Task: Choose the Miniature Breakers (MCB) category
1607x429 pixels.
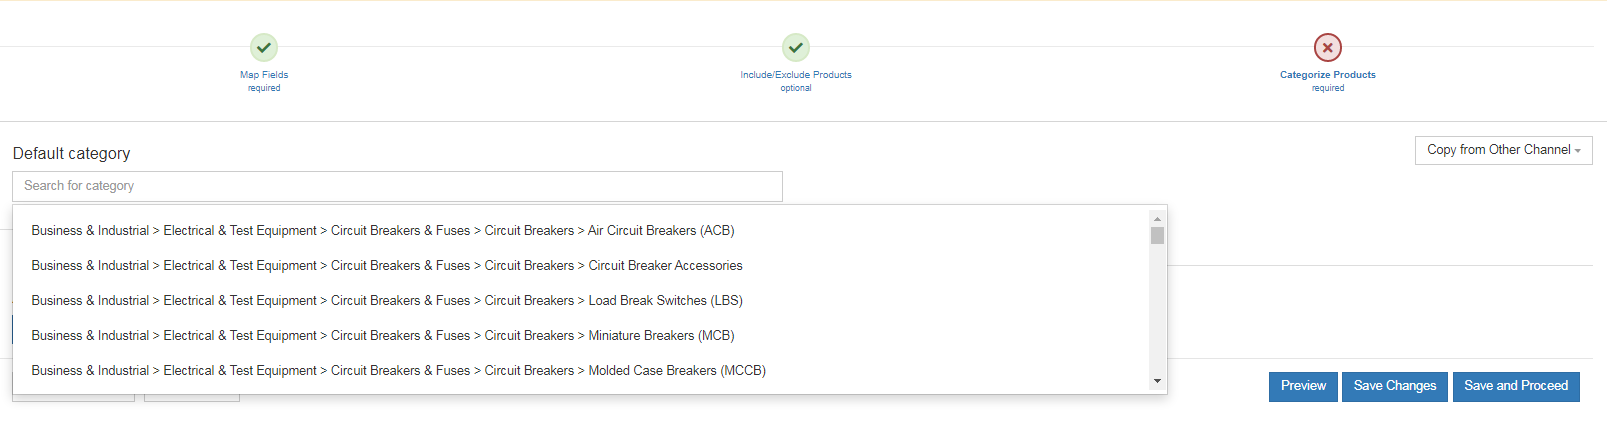Action: [383, 336]
